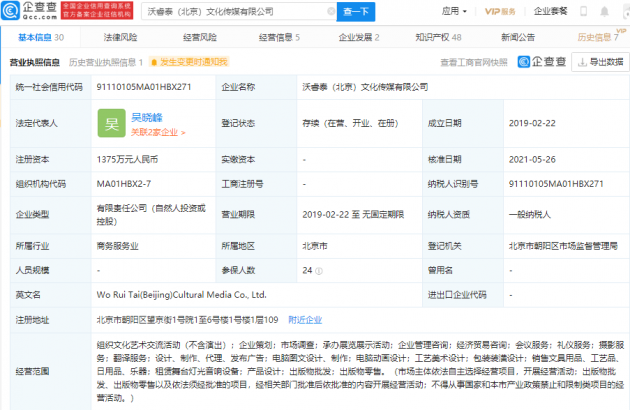Switch to 知识产权 tab

click(x=438, y=37)
